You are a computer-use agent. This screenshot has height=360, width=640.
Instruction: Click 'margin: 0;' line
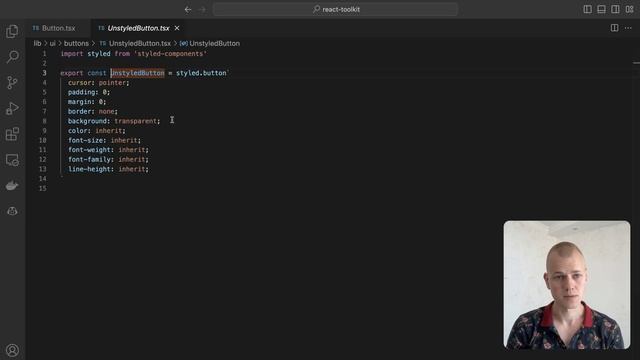pos(87,102)
